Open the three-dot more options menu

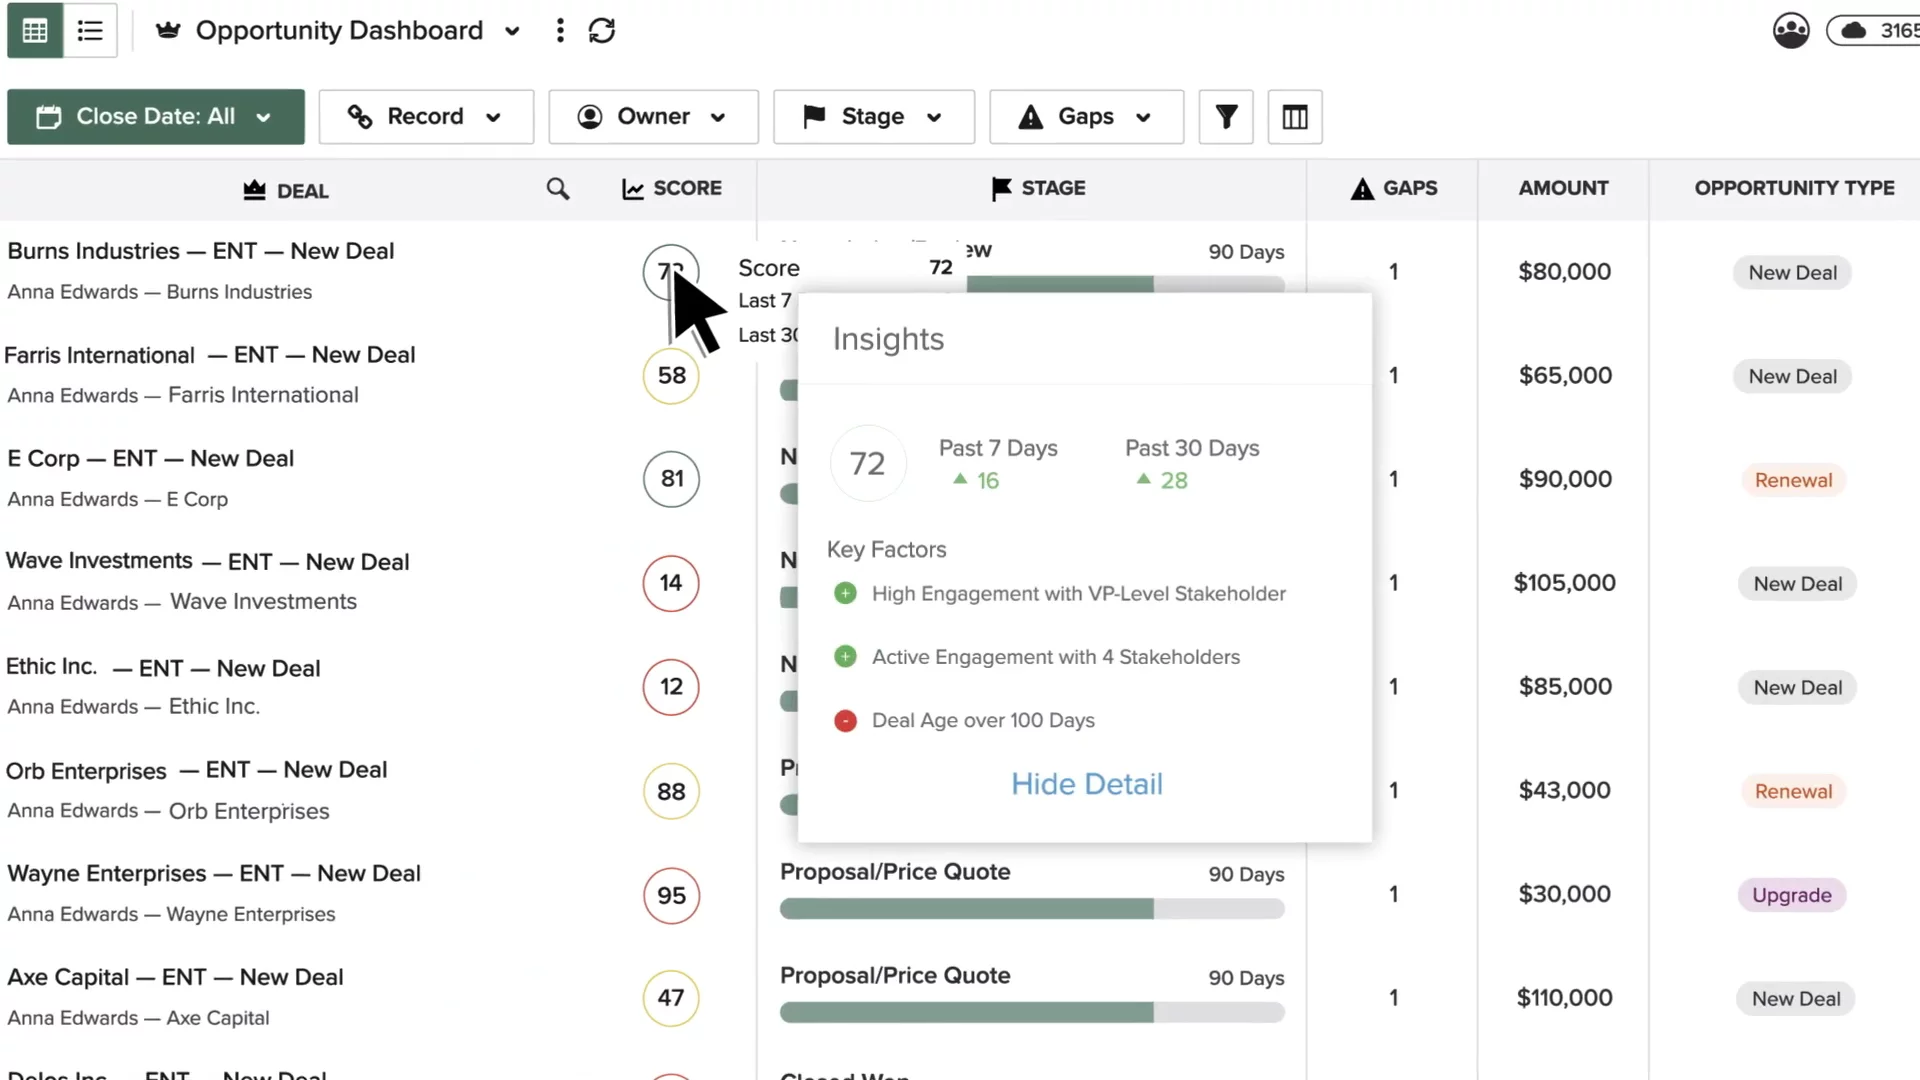[560, 31]
